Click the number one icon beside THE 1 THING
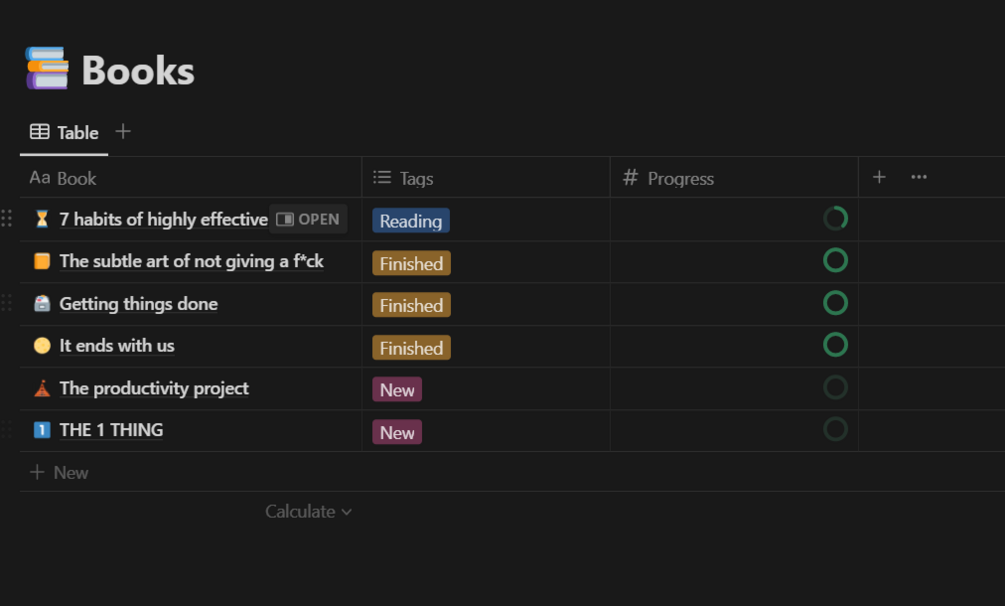Screen dimensions: 1005x606 pyautogui.click(x=42, y=430)
